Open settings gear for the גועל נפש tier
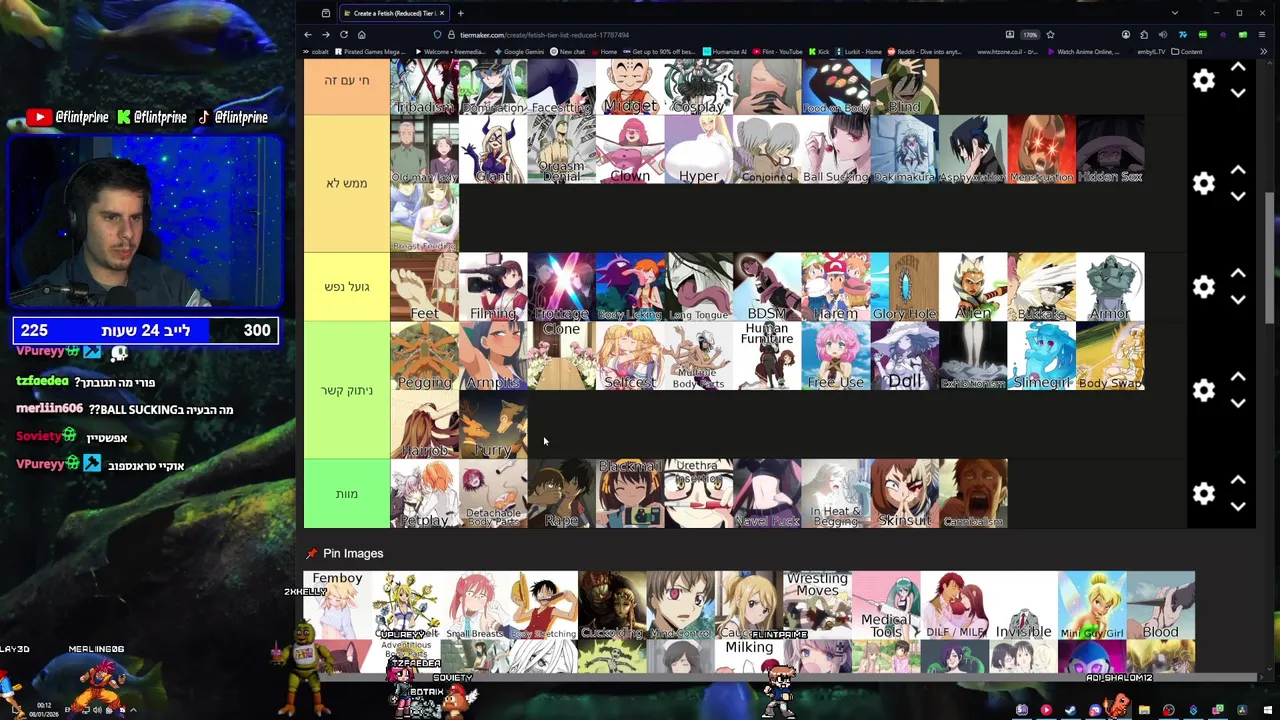This screenshot has height=720, width=1280. 1204,287
